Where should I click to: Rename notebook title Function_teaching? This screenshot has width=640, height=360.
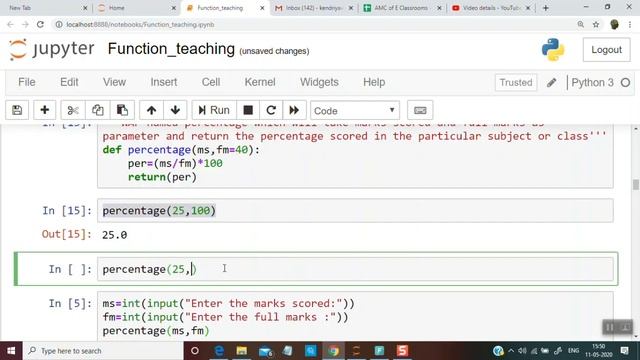171,49
